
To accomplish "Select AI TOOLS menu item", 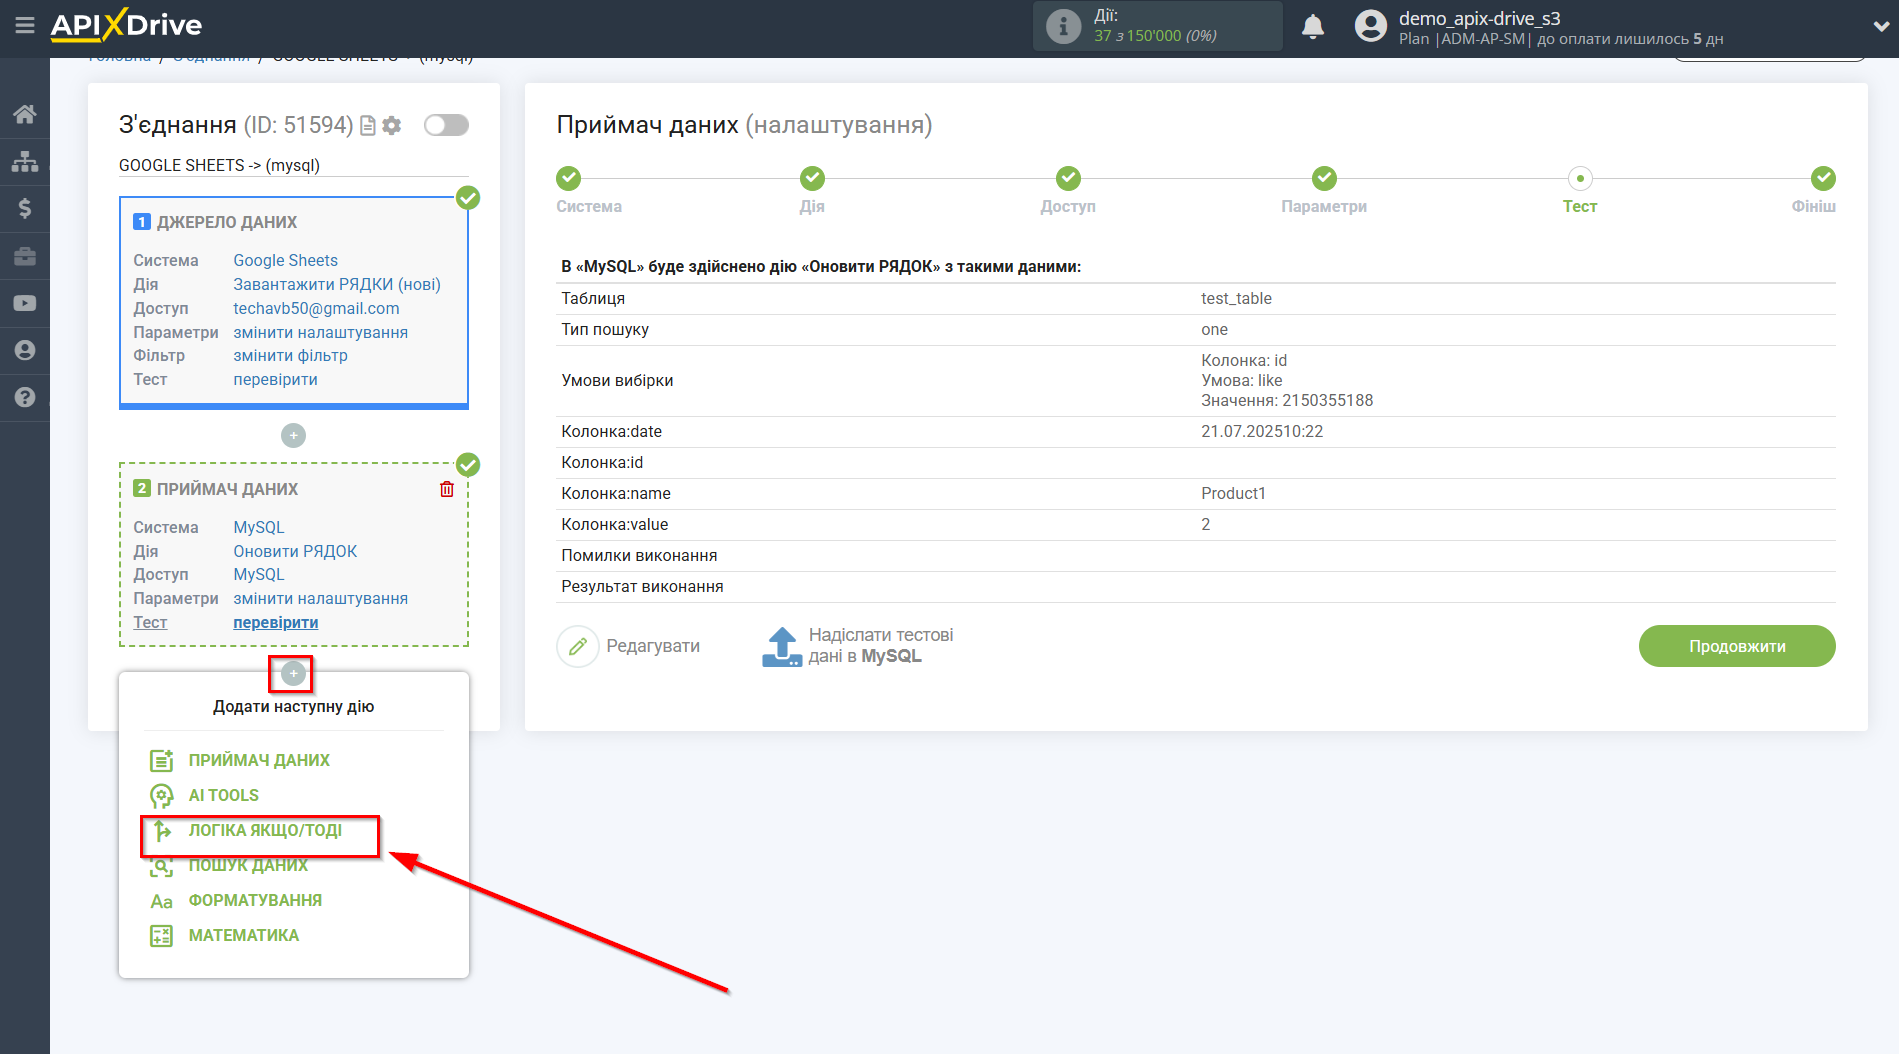I will click(x=224, y=795).
